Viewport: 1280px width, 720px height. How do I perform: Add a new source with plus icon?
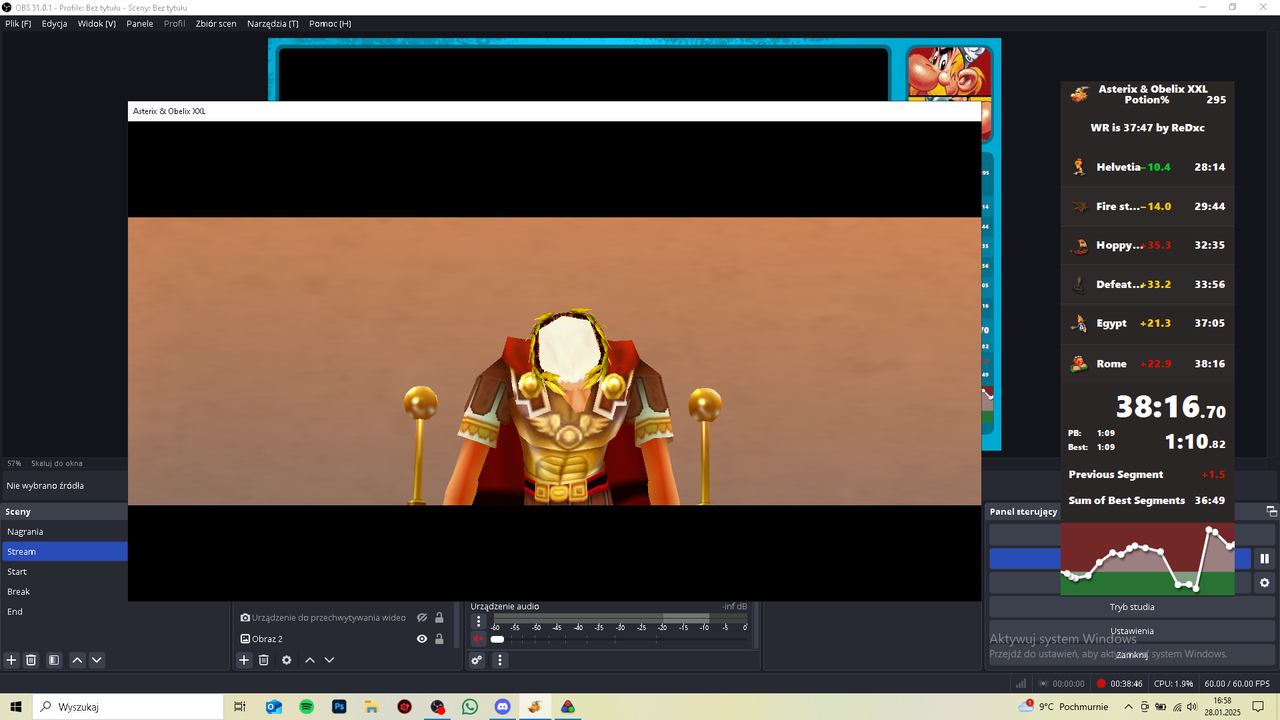point(244,660)
